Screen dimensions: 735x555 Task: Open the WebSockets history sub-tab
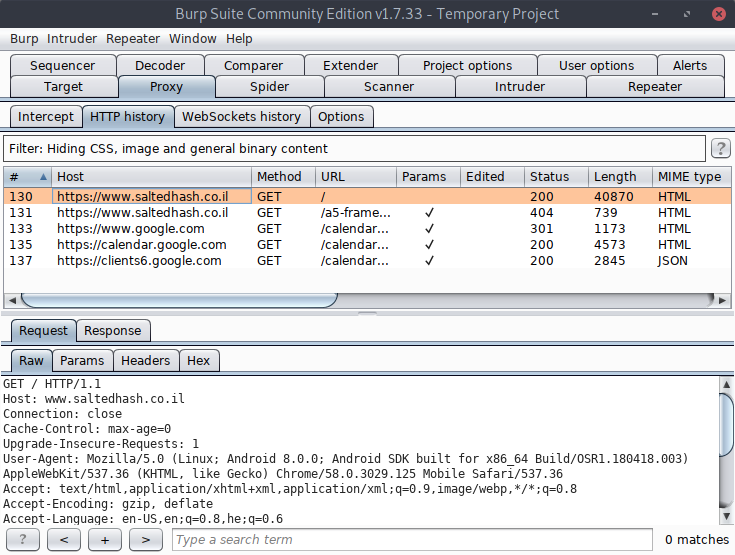tap(241, 116)
